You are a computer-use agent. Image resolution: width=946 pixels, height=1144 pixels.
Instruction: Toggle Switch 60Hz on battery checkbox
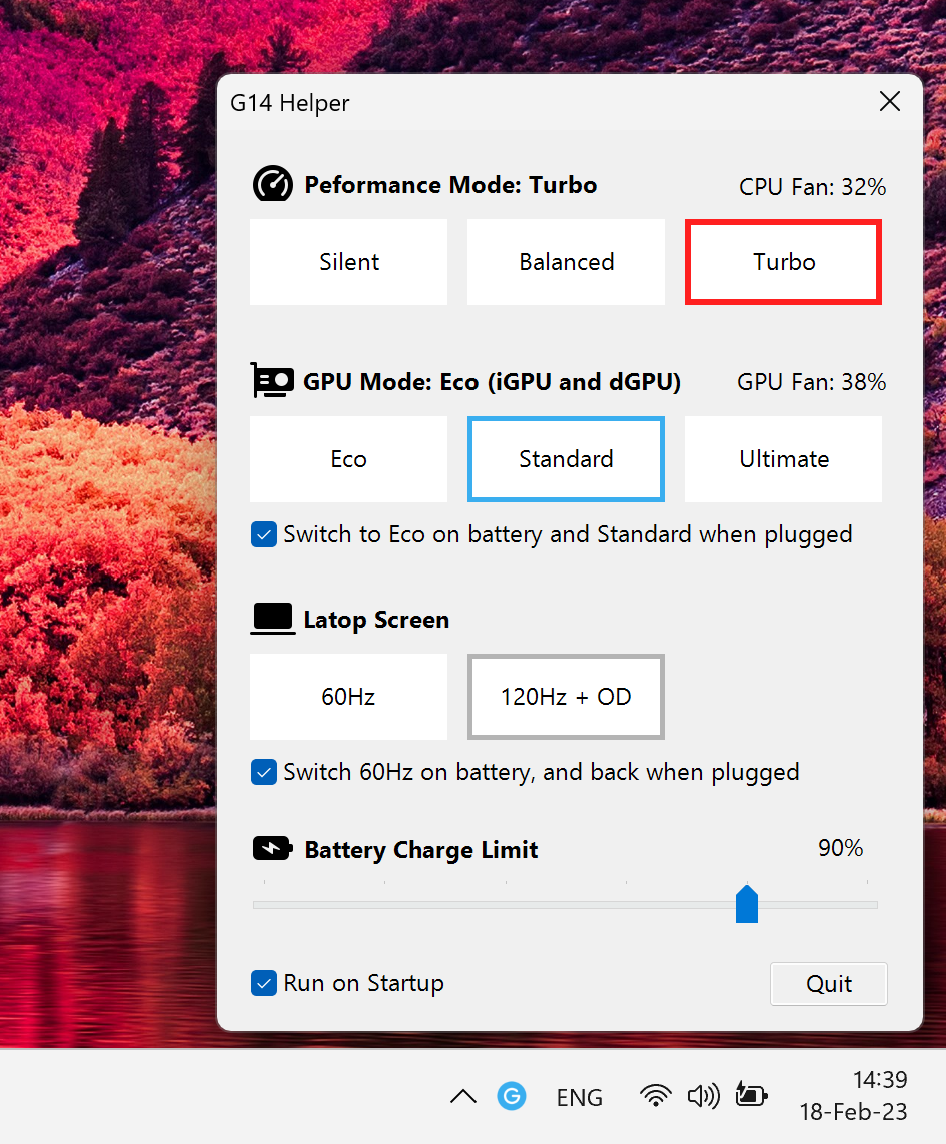264,772
